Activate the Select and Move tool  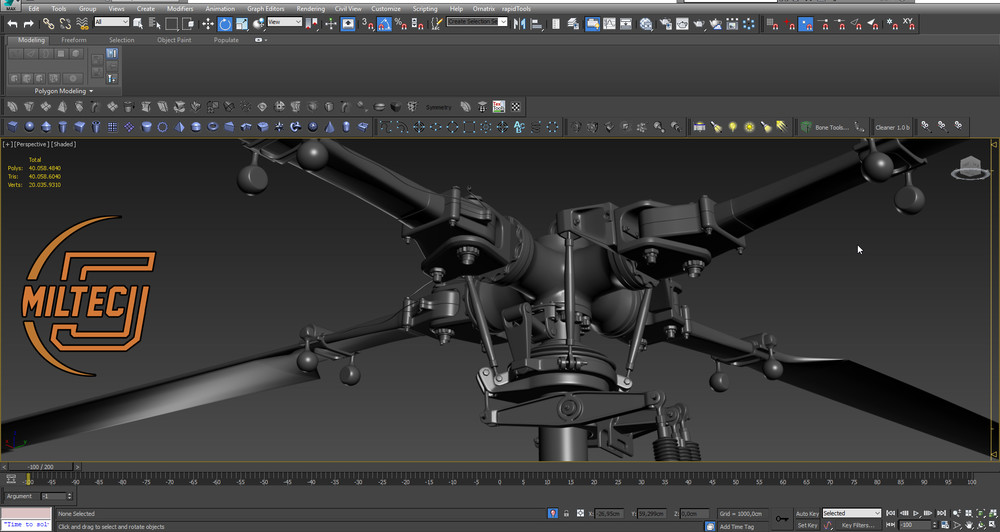[208, 23]
